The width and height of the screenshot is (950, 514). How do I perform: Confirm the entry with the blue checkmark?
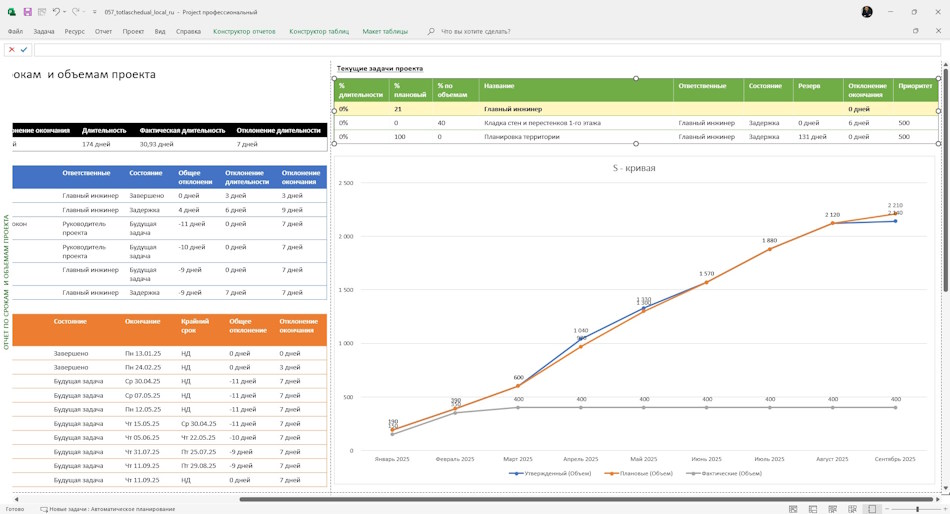[x=24, y=50]
